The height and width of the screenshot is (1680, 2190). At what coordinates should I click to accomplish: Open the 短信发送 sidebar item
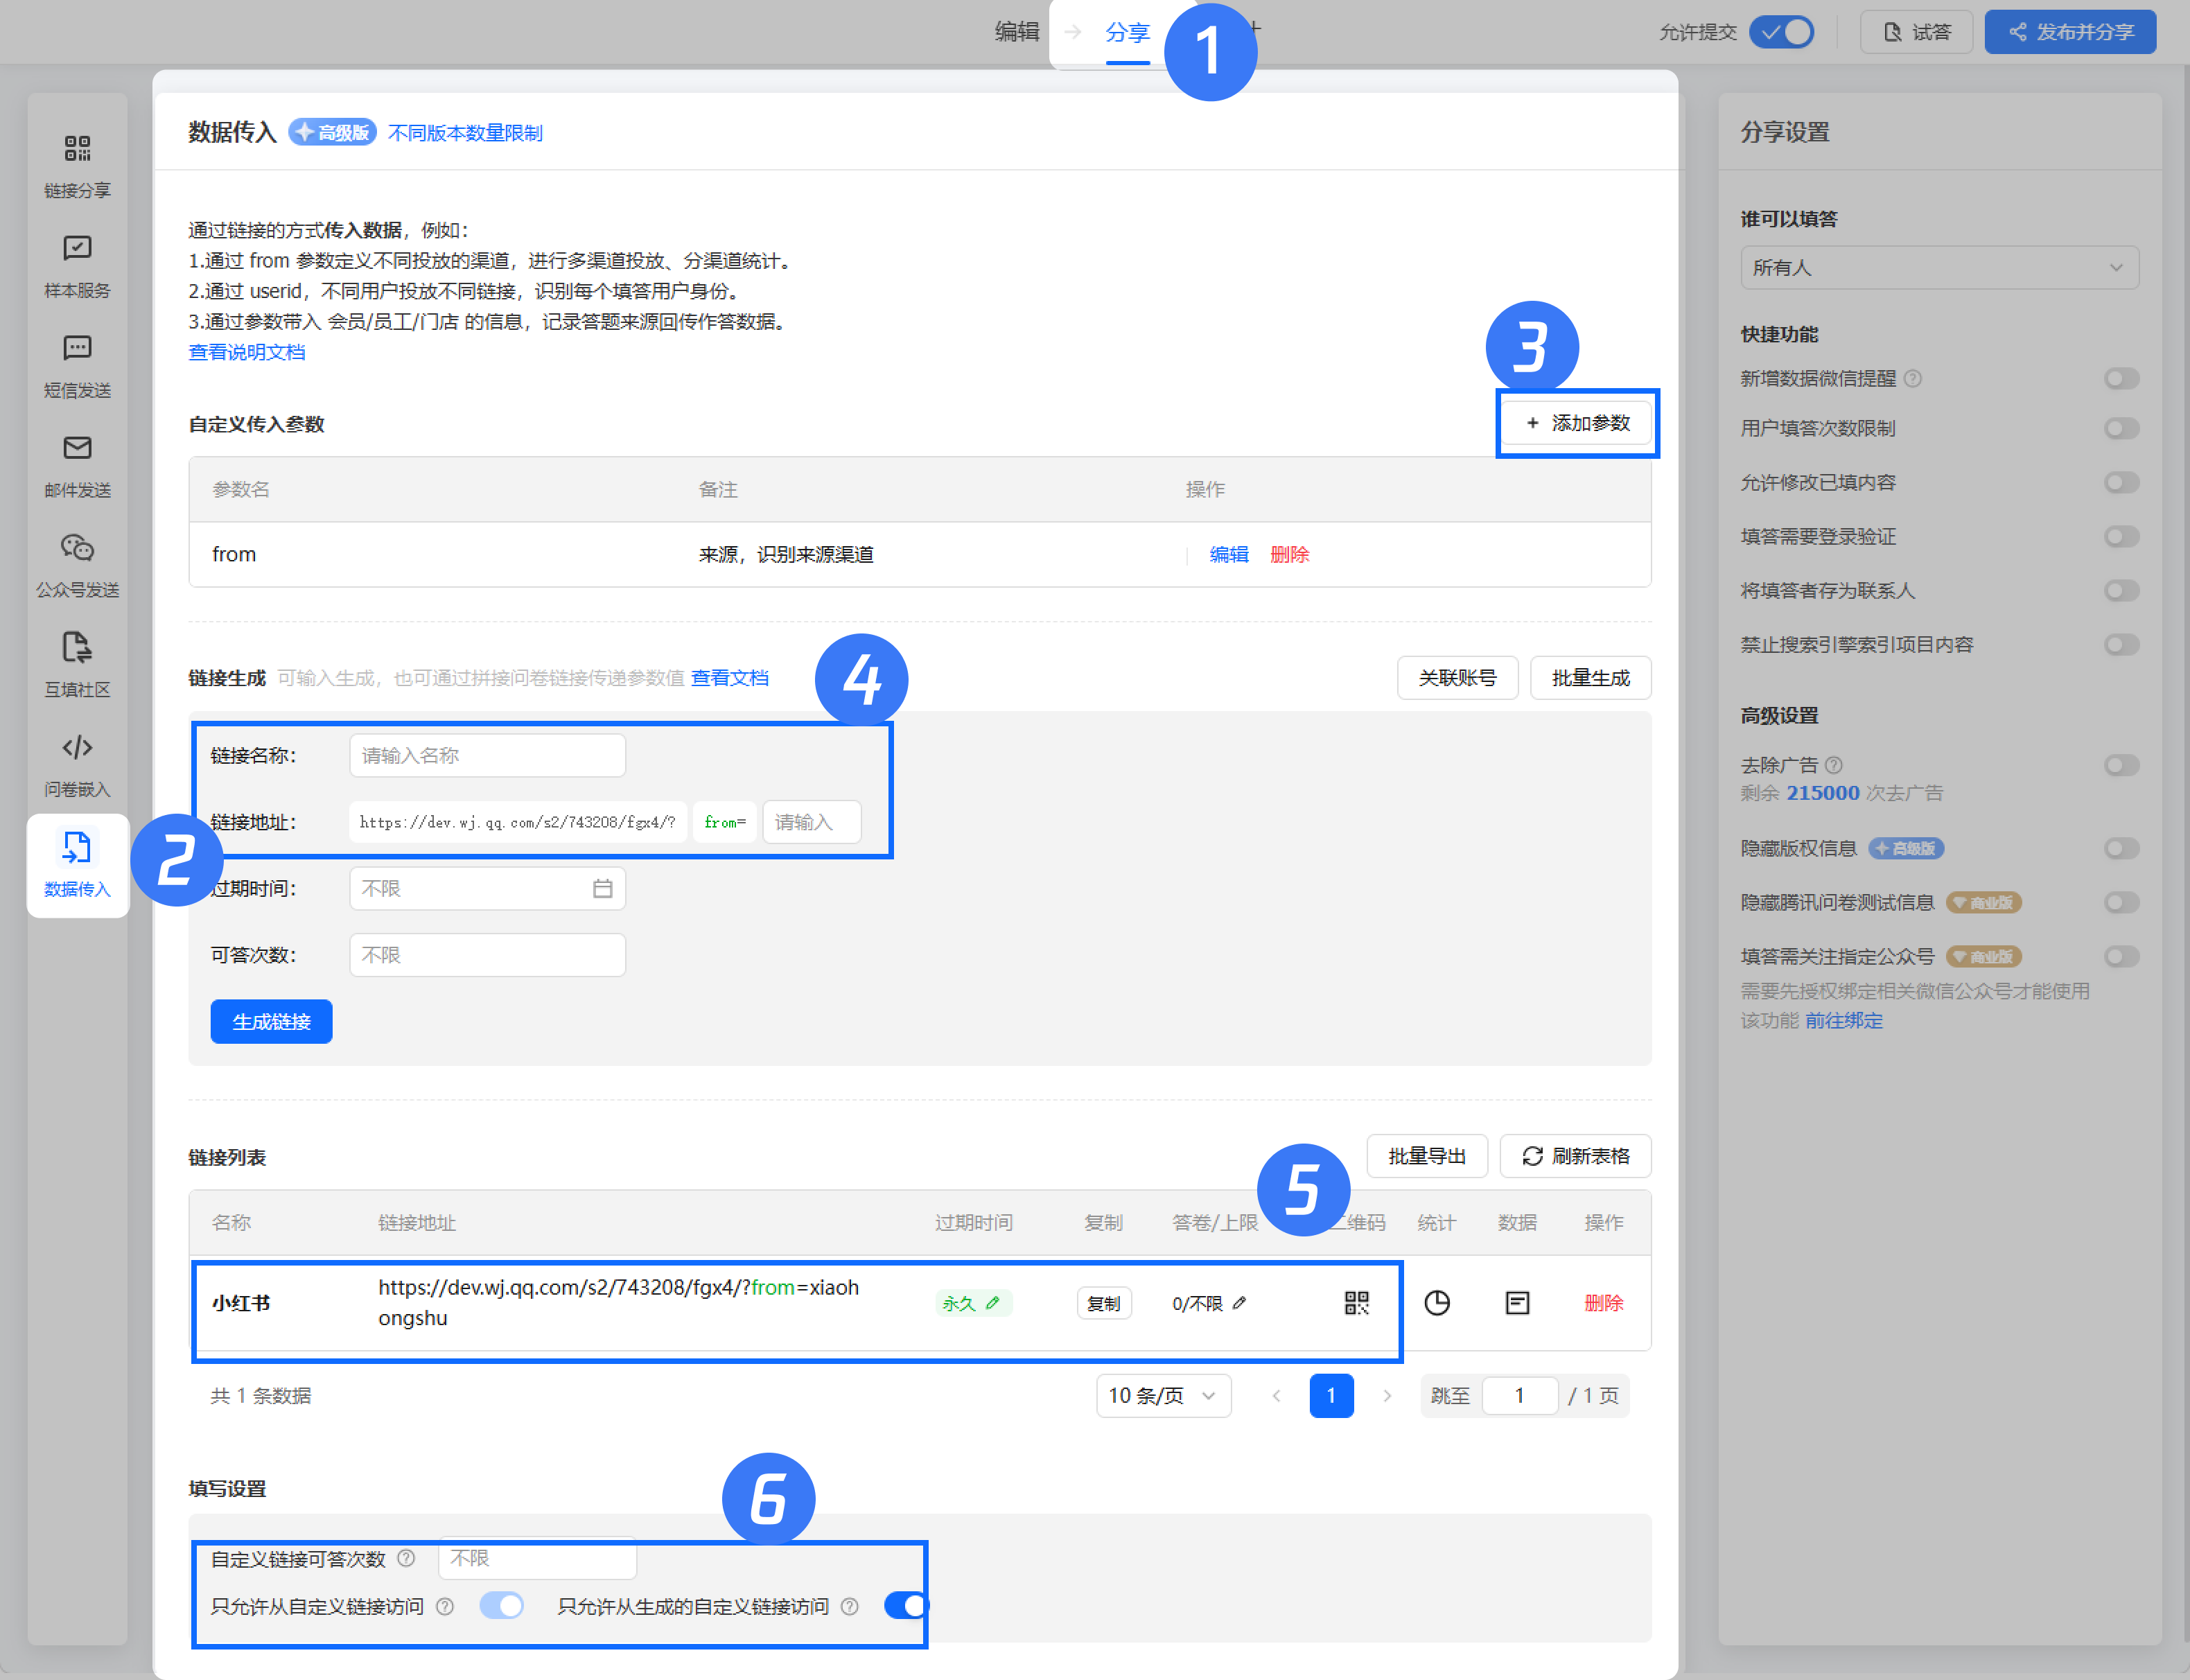77,366
